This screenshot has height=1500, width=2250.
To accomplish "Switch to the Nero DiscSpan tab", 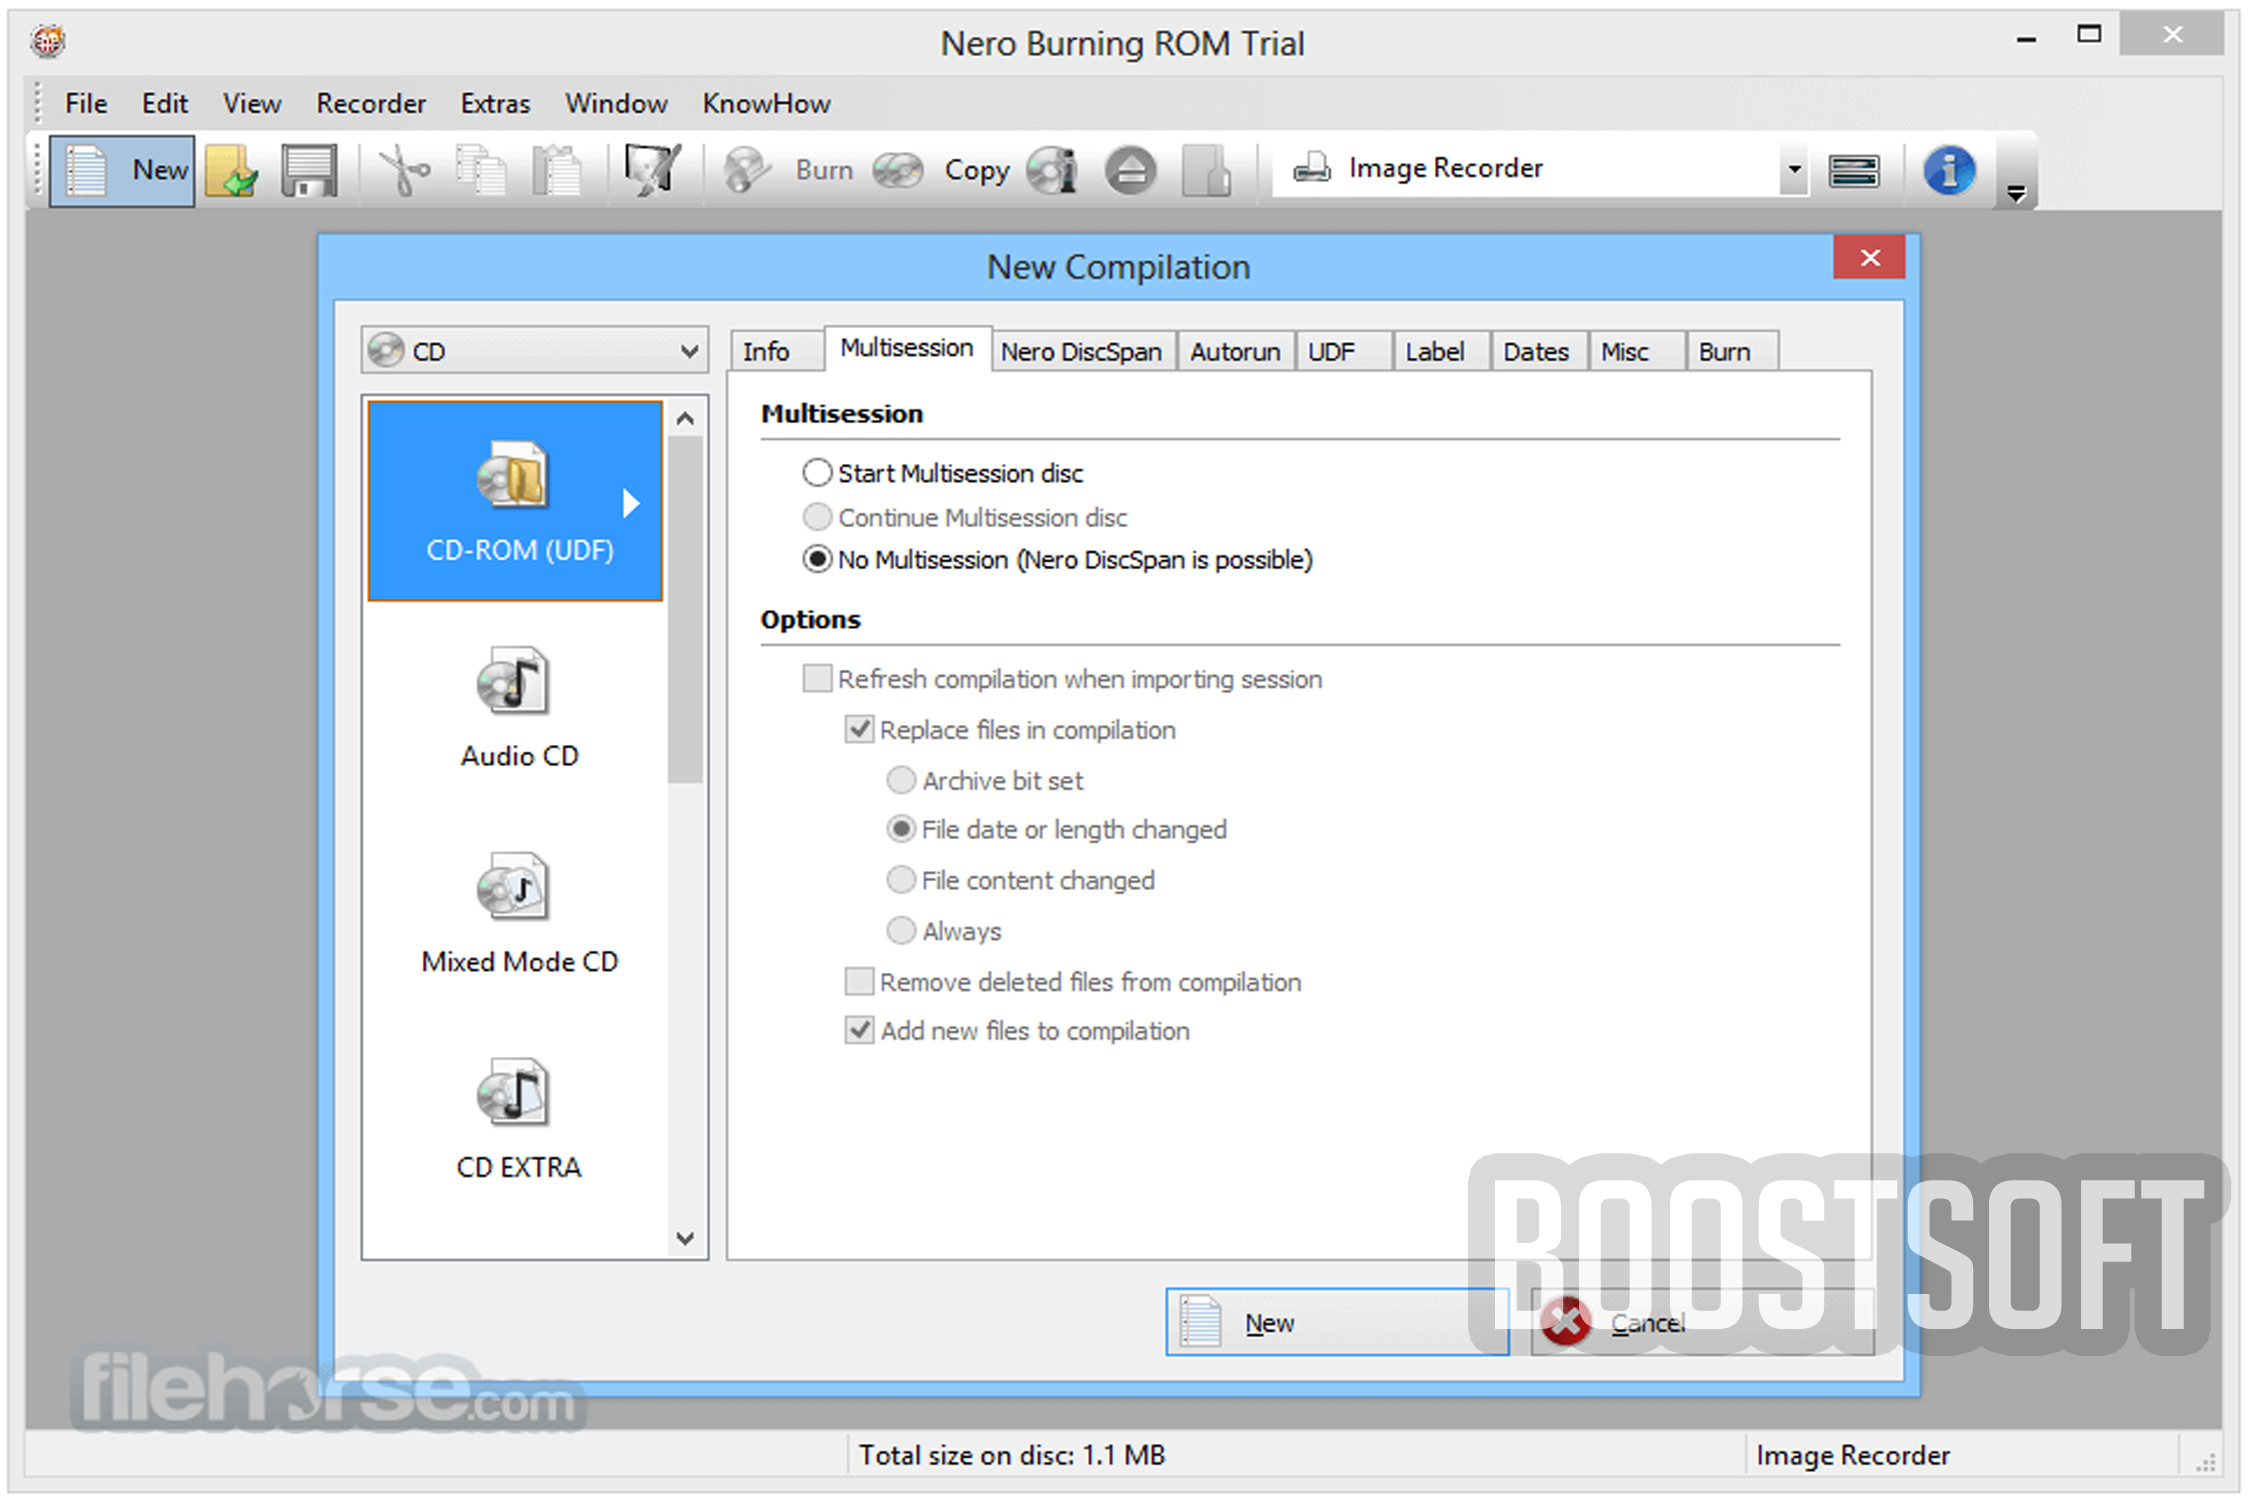I will (1082, 352).
